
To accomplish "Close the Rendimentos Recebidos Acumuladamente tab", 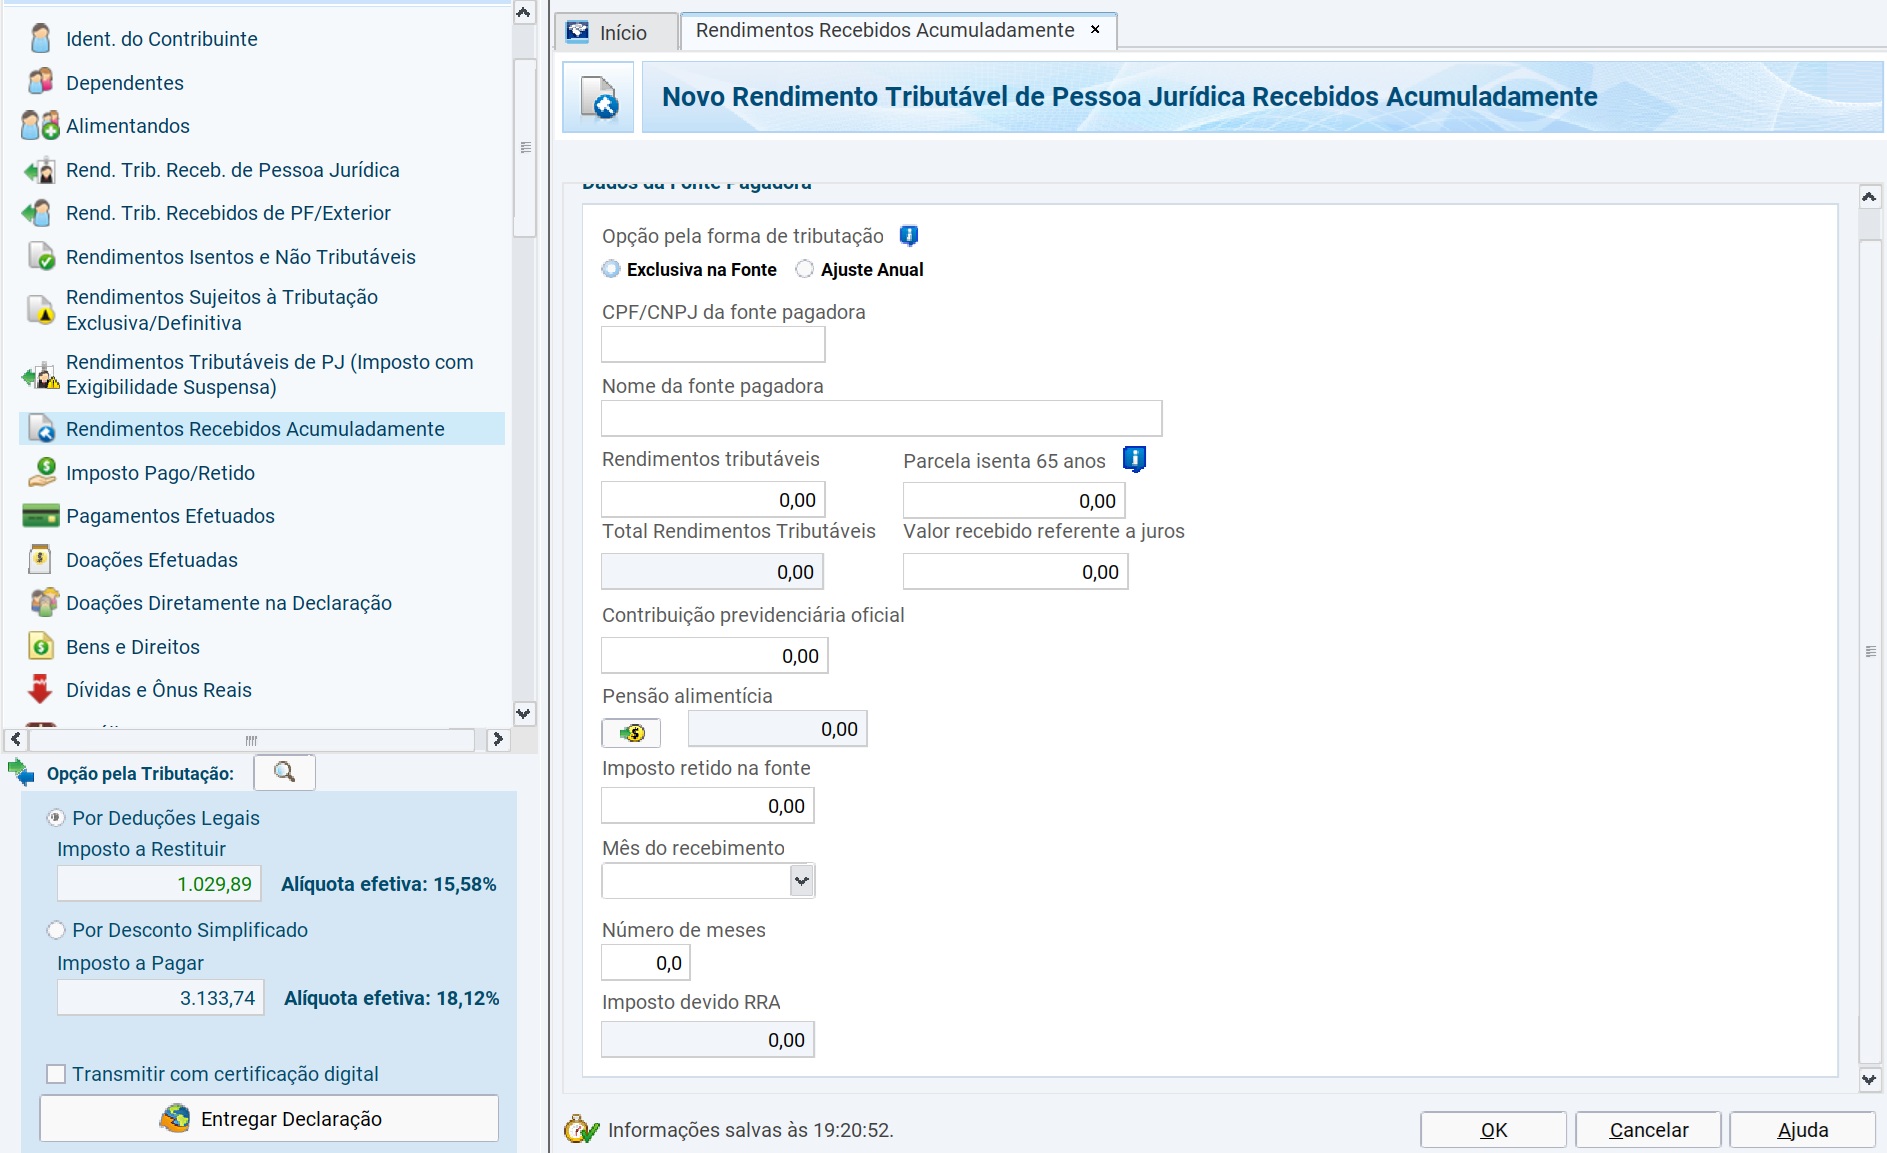I will point(1095,30).
